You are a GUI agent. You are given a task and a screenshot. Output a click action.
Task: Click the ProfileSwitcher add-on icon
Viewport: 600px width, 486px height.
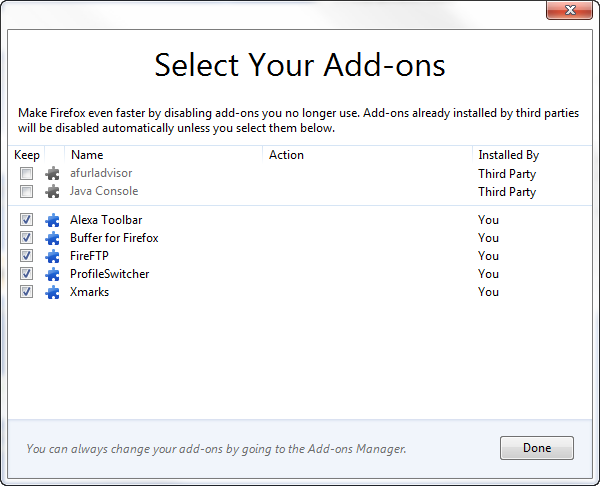pos(52,274)
